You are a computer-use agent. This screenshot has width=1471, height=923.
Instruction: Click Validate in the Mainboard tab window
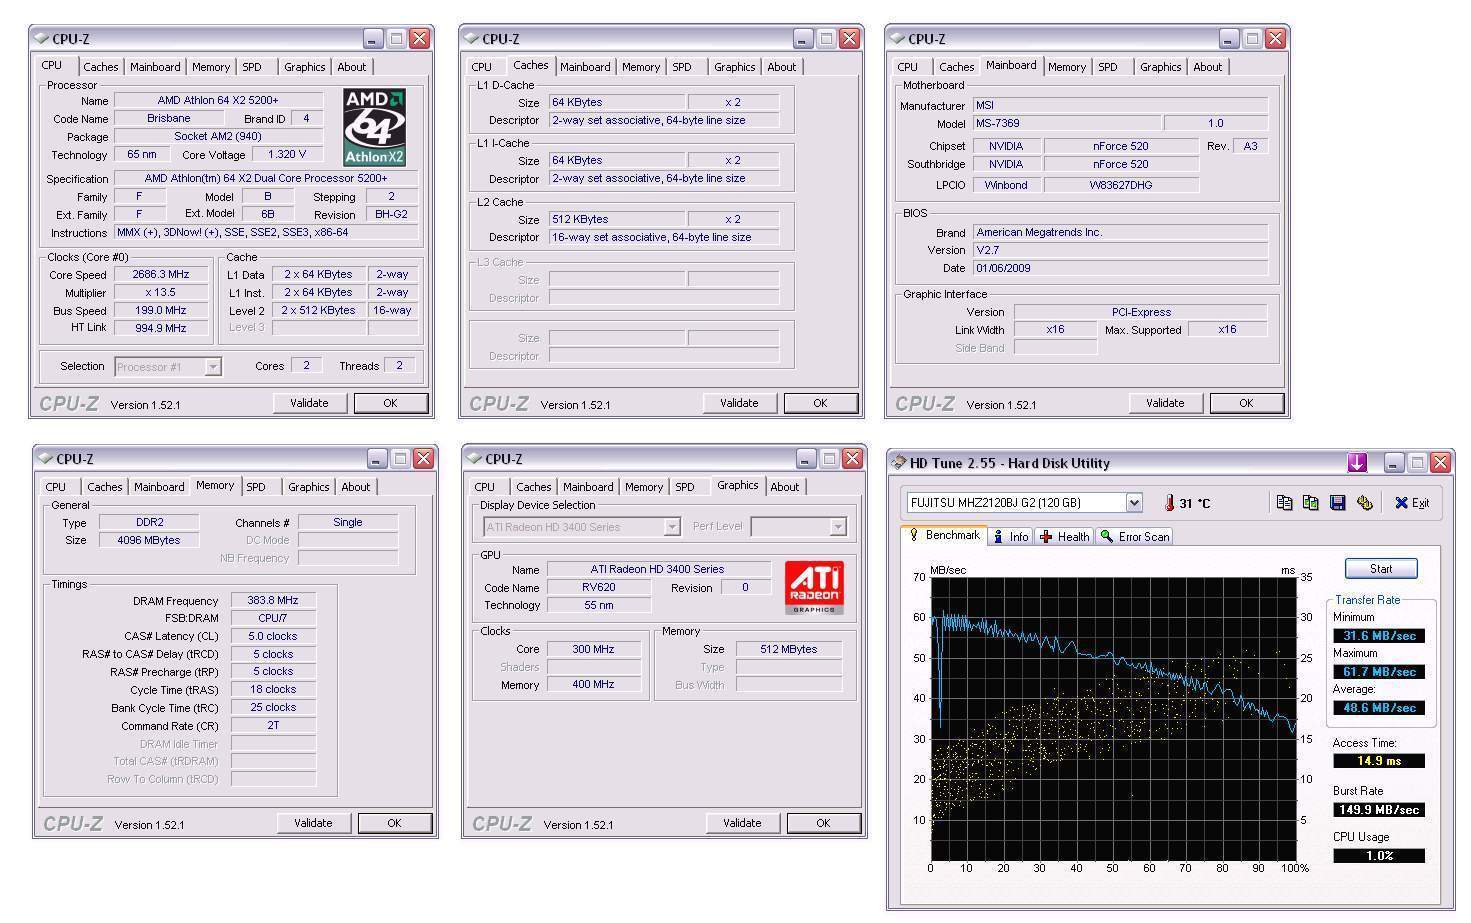tap(1165, 403)
